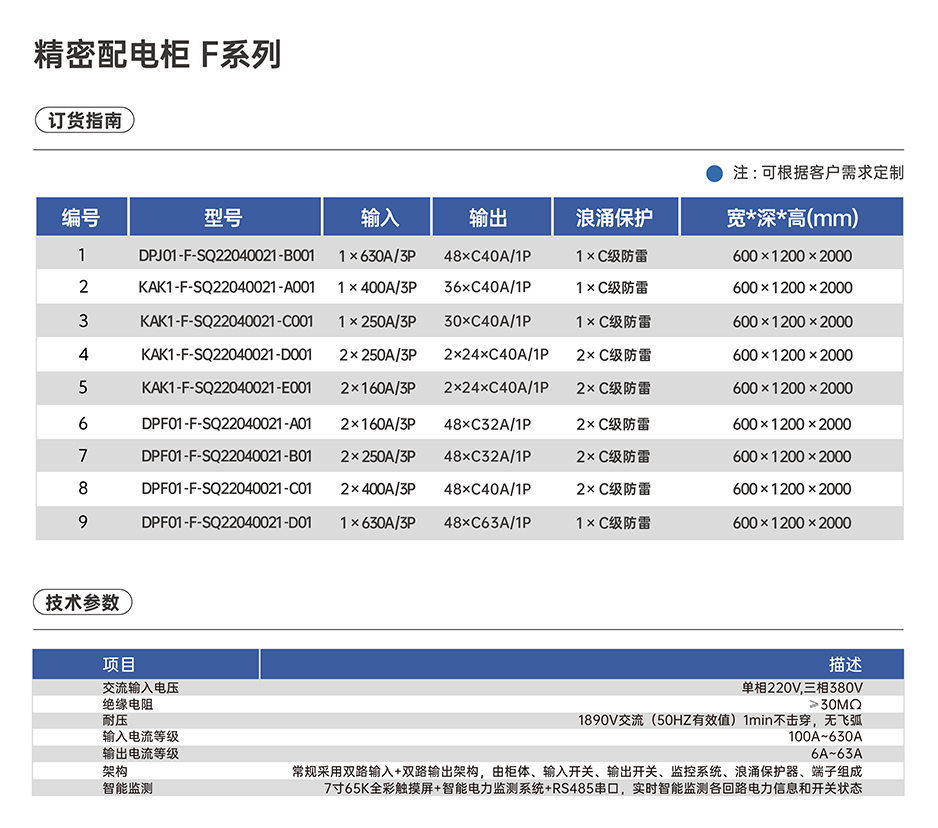
Task: Click 600×1200×2000 in row 9
Action: pyautogui.click(x=792, y=523)
